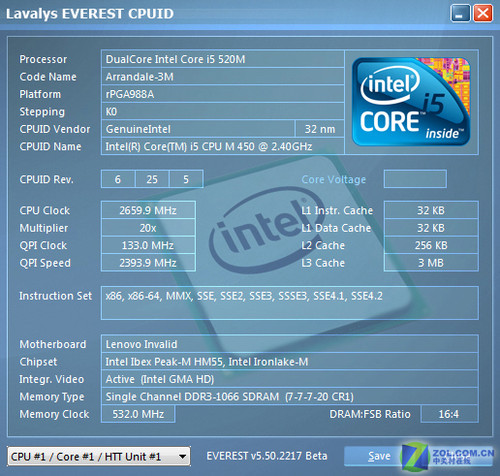Select the Multiplier 20x field
Screen dimensions: 500x476
148,228
